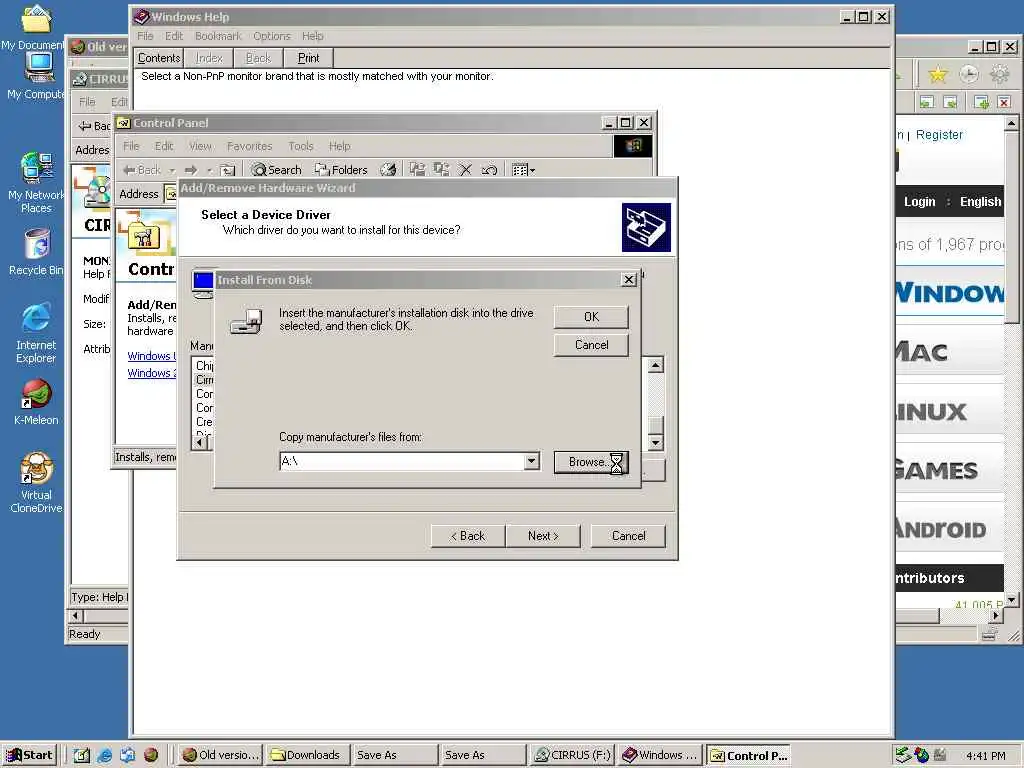Click Mac category banner on web page
Image resolution: width=1024 pixels, height=768 pixels.
click(x=950, y=353)
